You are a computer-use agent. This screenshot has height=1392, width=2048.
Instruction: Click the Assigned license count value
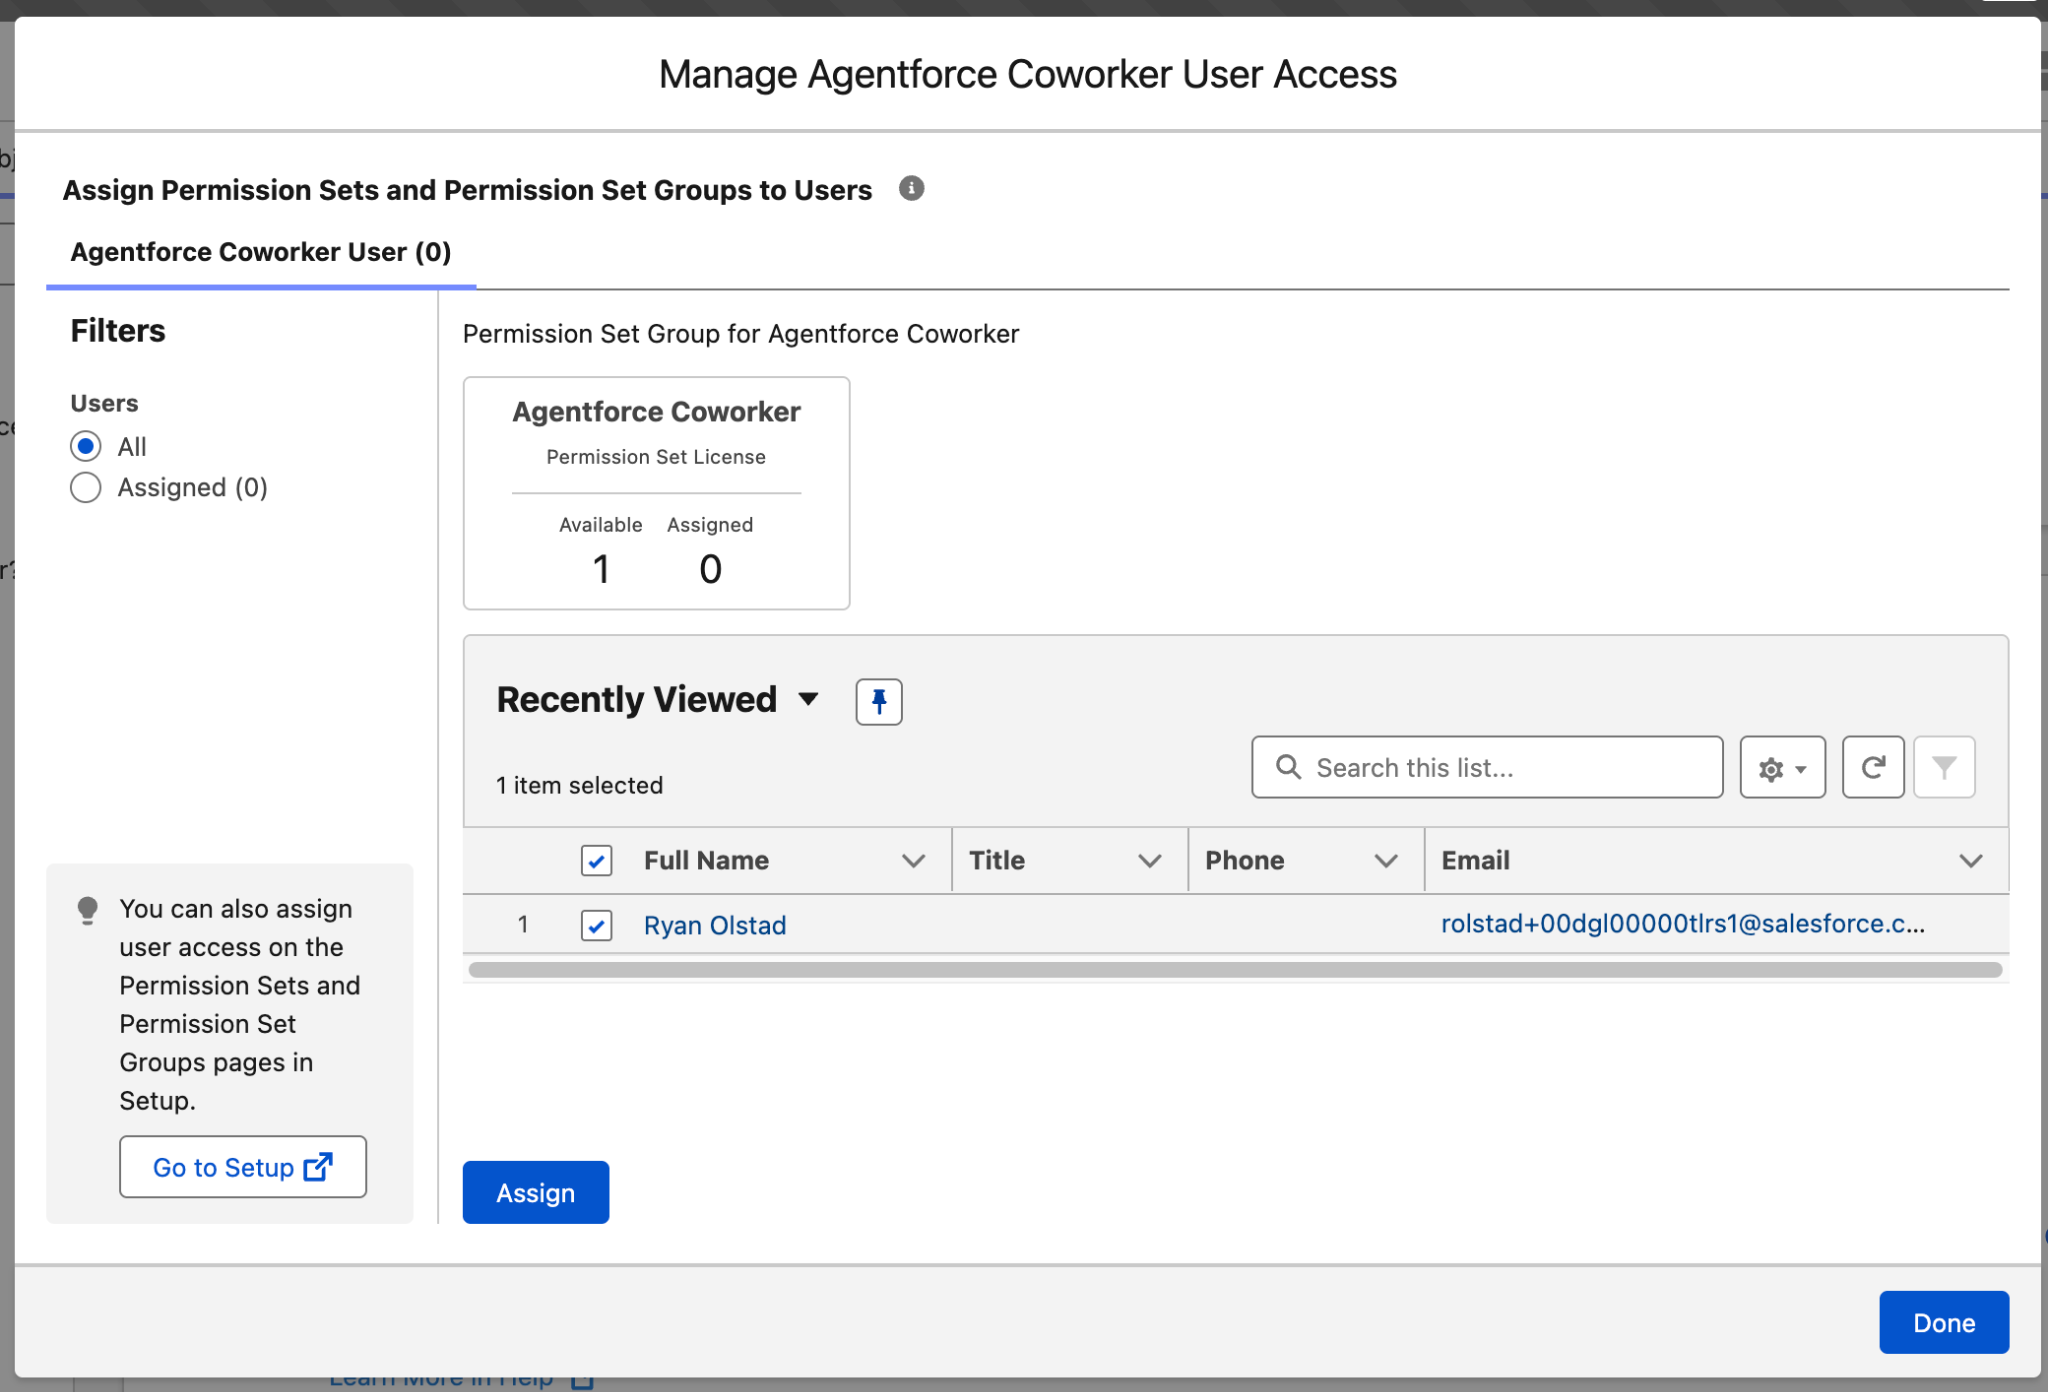[710, 570]
